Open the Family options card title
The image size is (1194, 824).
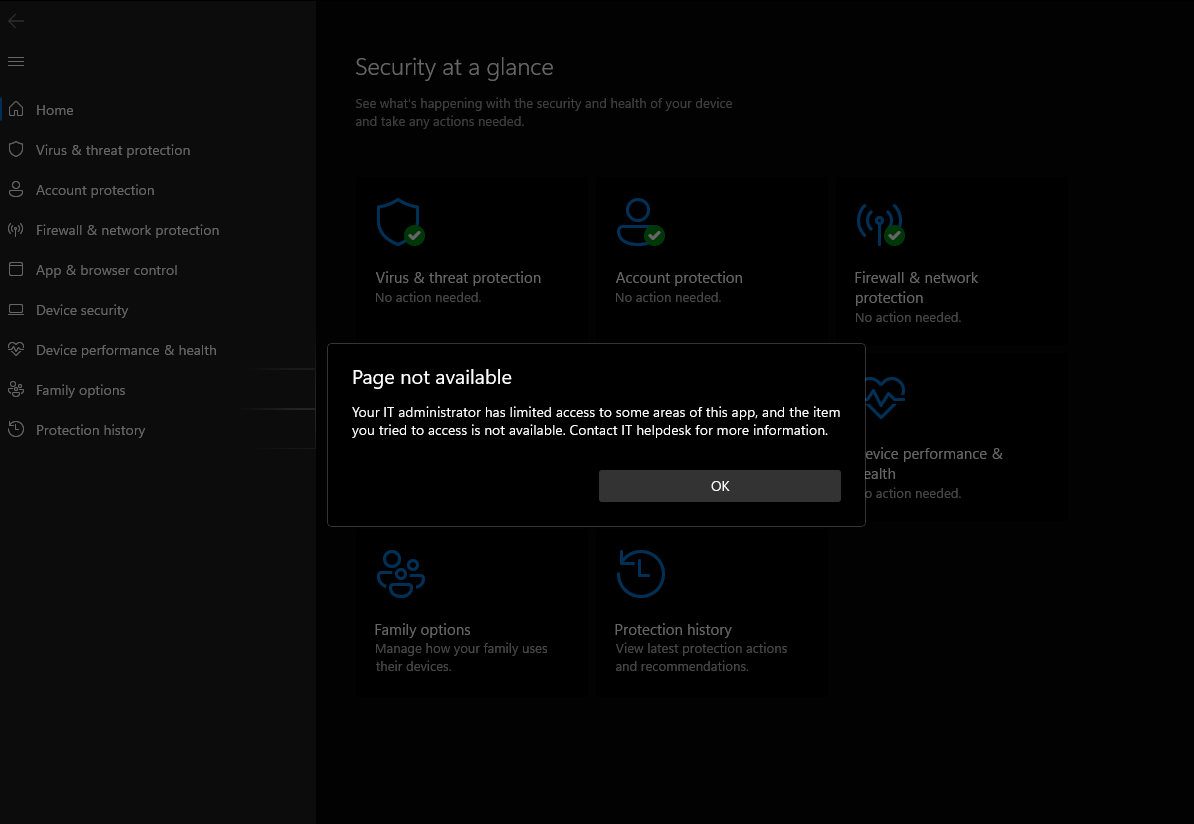click(422, 630)
